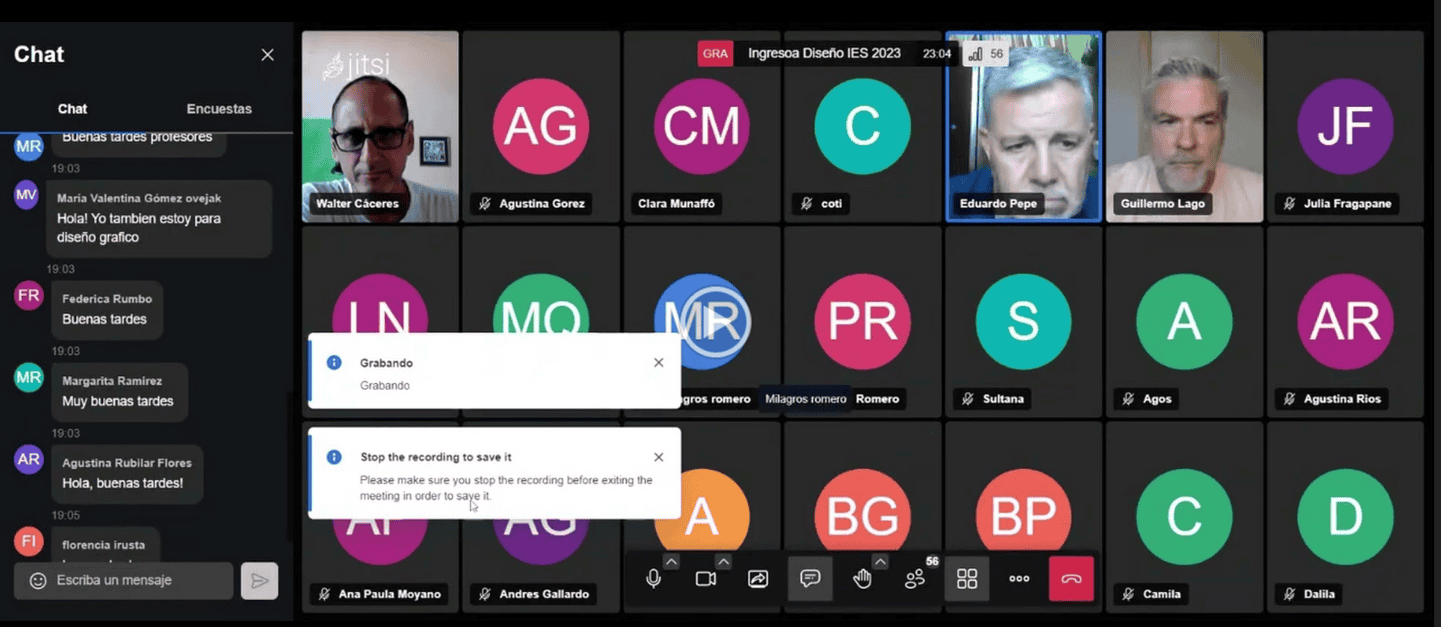Open connection stats indicator next to timer
Image resolution: width=1441 pixels, height=627 pixels.
pyautogui.click(x=985, y=54)
